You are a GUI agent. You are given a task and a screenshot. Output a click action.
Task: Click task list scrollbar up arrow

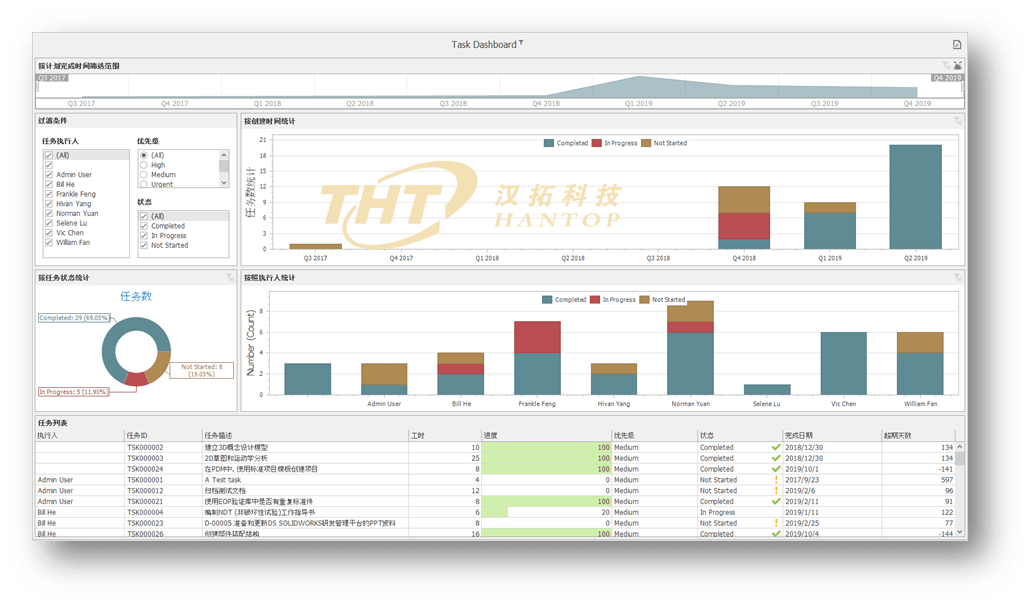click(x=960, y=447)
